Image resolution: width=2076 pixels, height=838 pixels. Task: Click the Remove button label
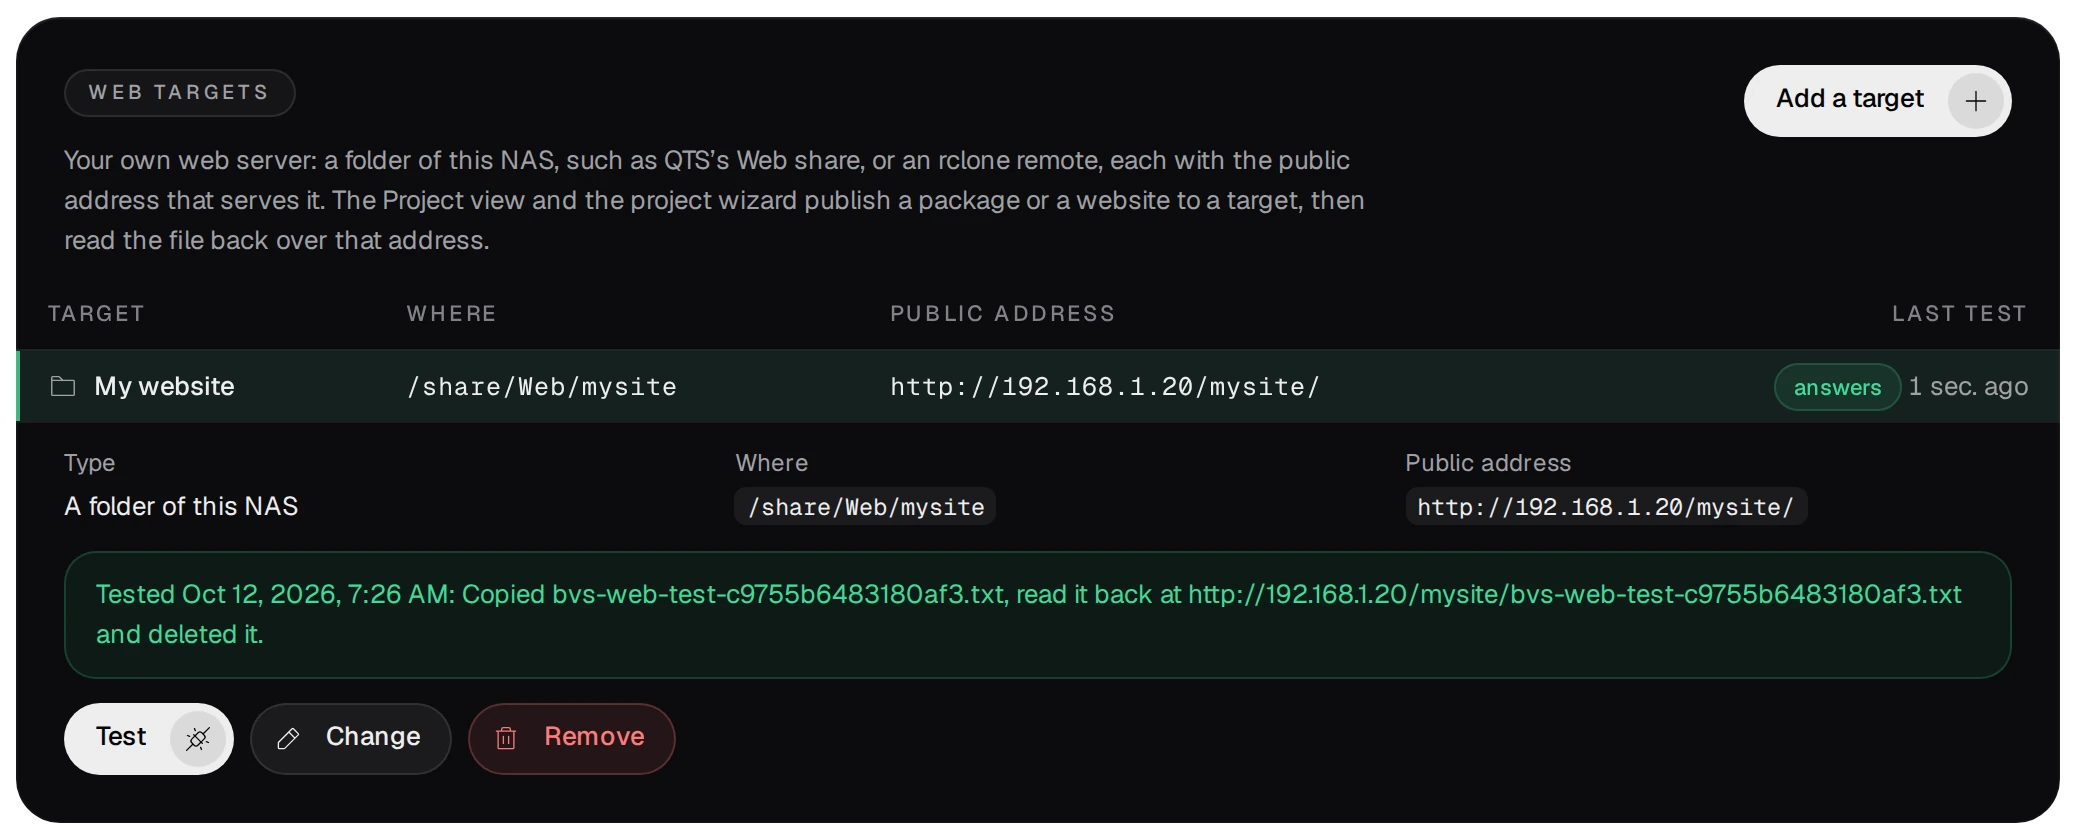click(x=594, y=737)
